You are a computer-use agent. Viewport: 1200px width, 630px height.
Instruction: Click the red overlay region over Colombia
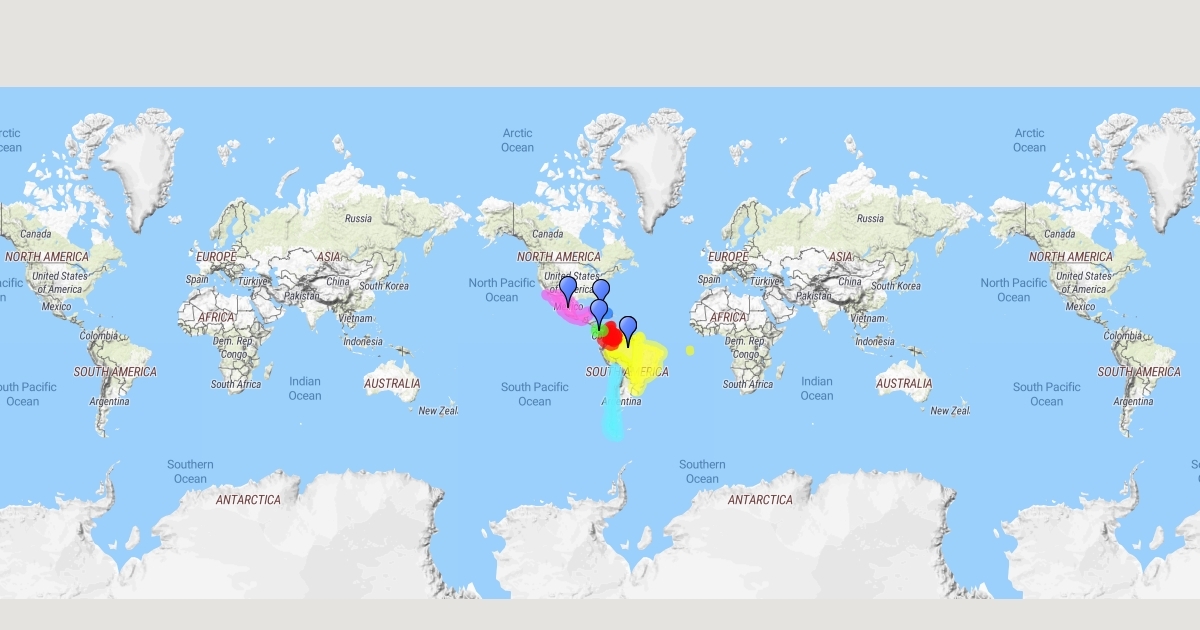[x=611, y=337]
